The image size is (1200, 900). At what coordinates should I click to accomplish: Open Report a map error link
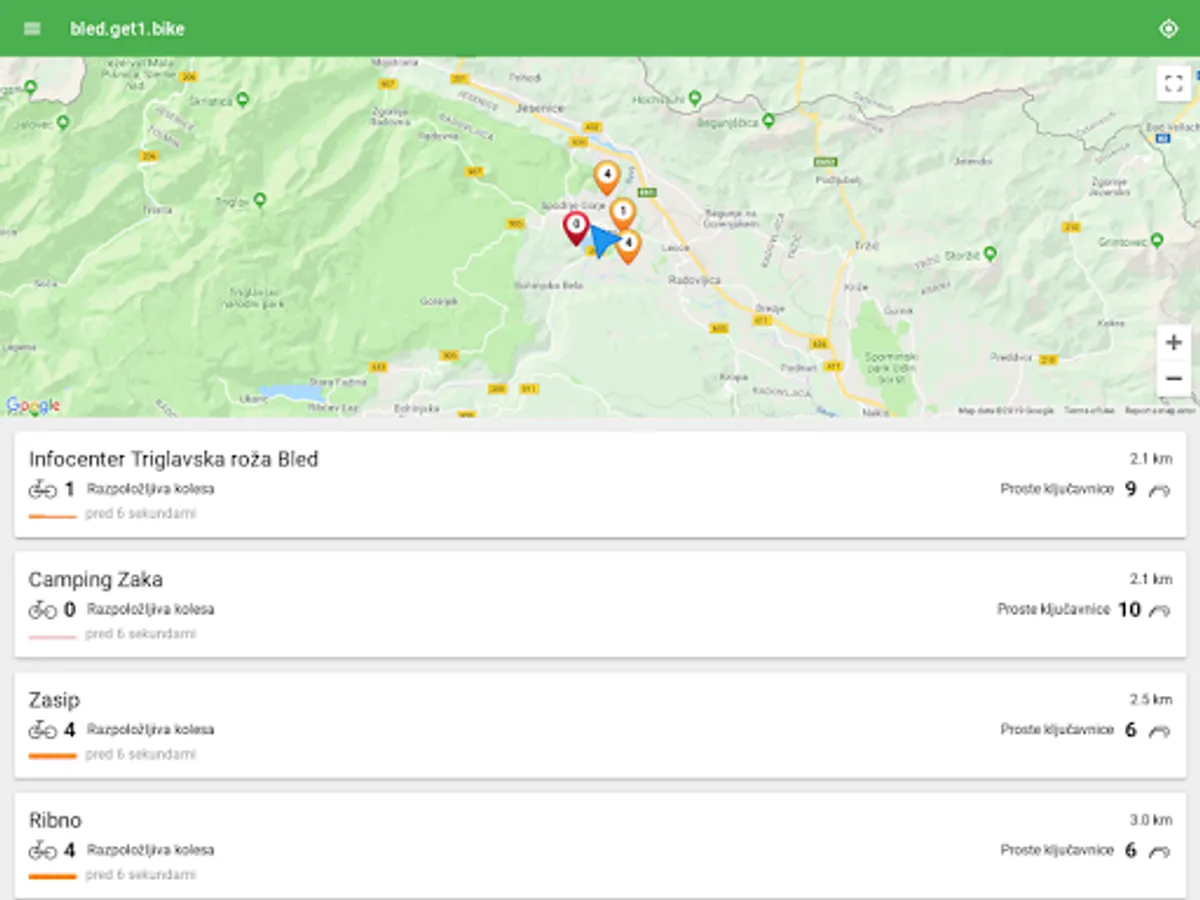click(x=1159, y=410)
